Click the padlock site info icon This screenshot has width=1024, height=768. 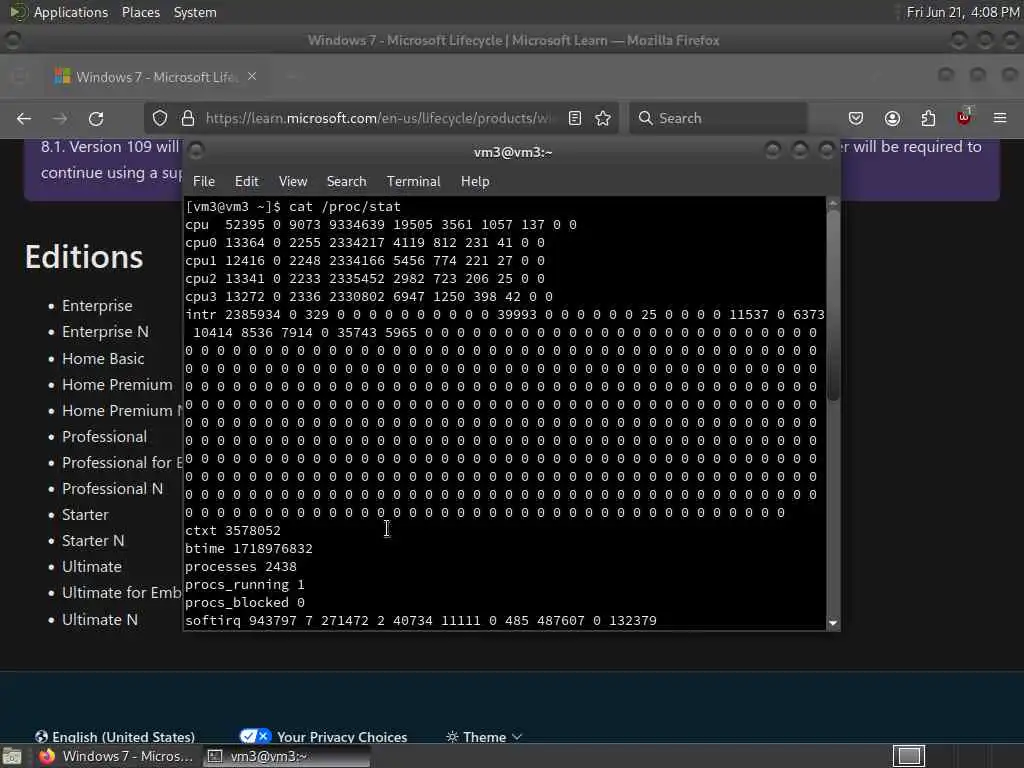coord(188,118)
